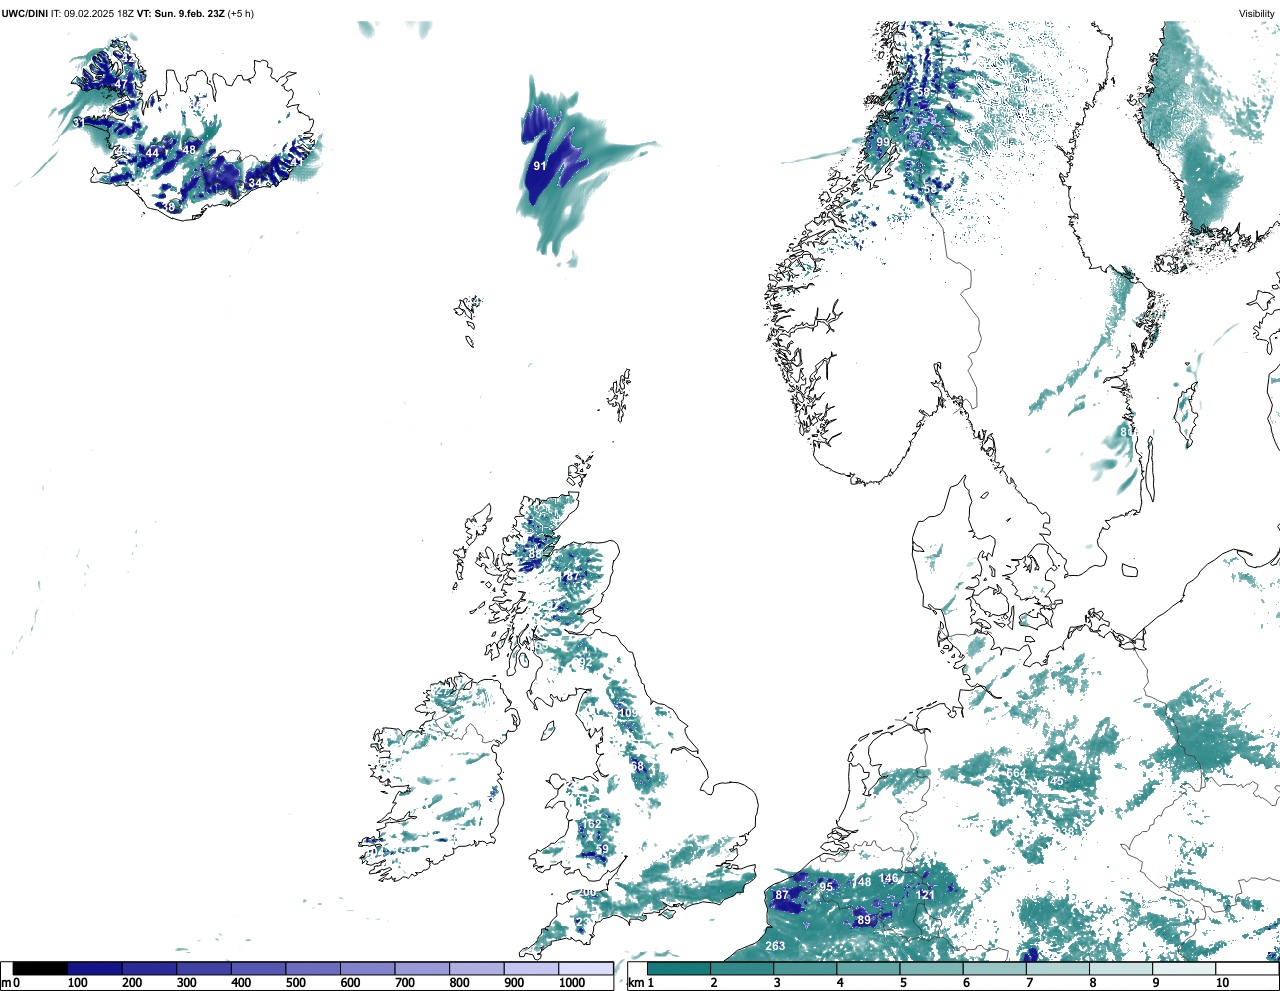
Task: Click the black 0–100 m legend swatch
Action: (40, 969)
